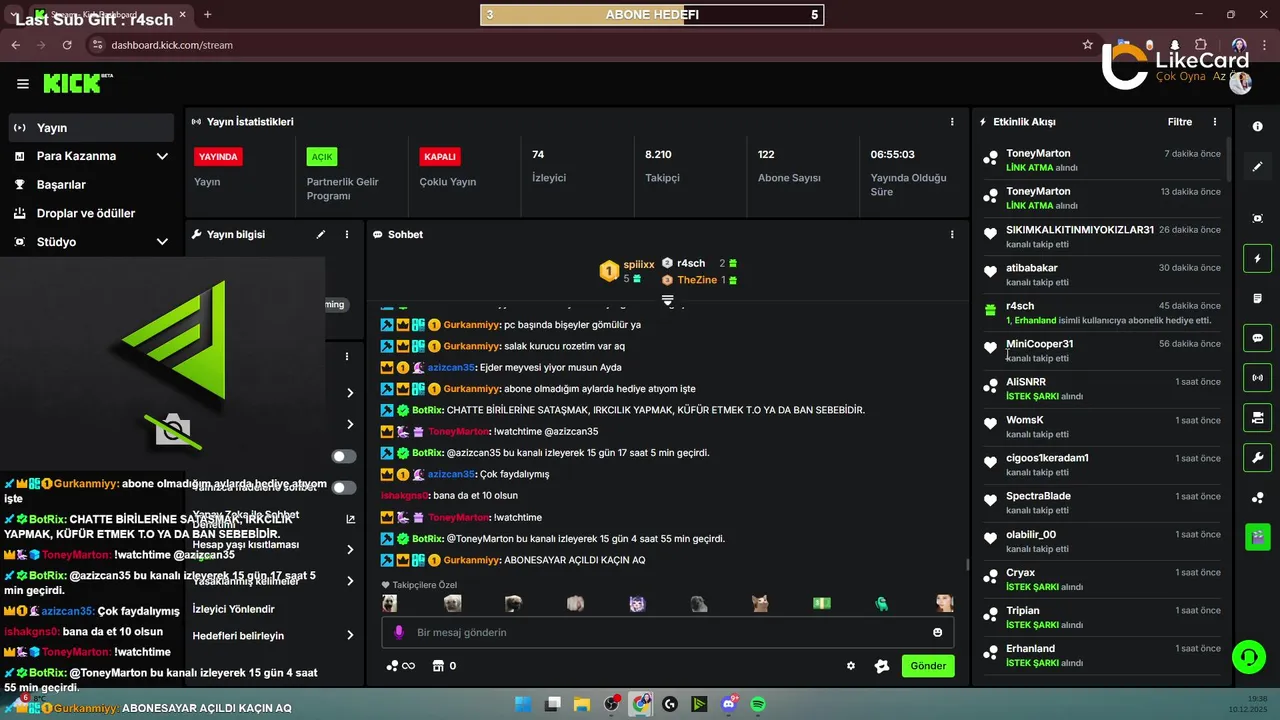Viewport: 1280px width, 720px height.
Task: Open a new browser tab
Action: tap(208, 14)
